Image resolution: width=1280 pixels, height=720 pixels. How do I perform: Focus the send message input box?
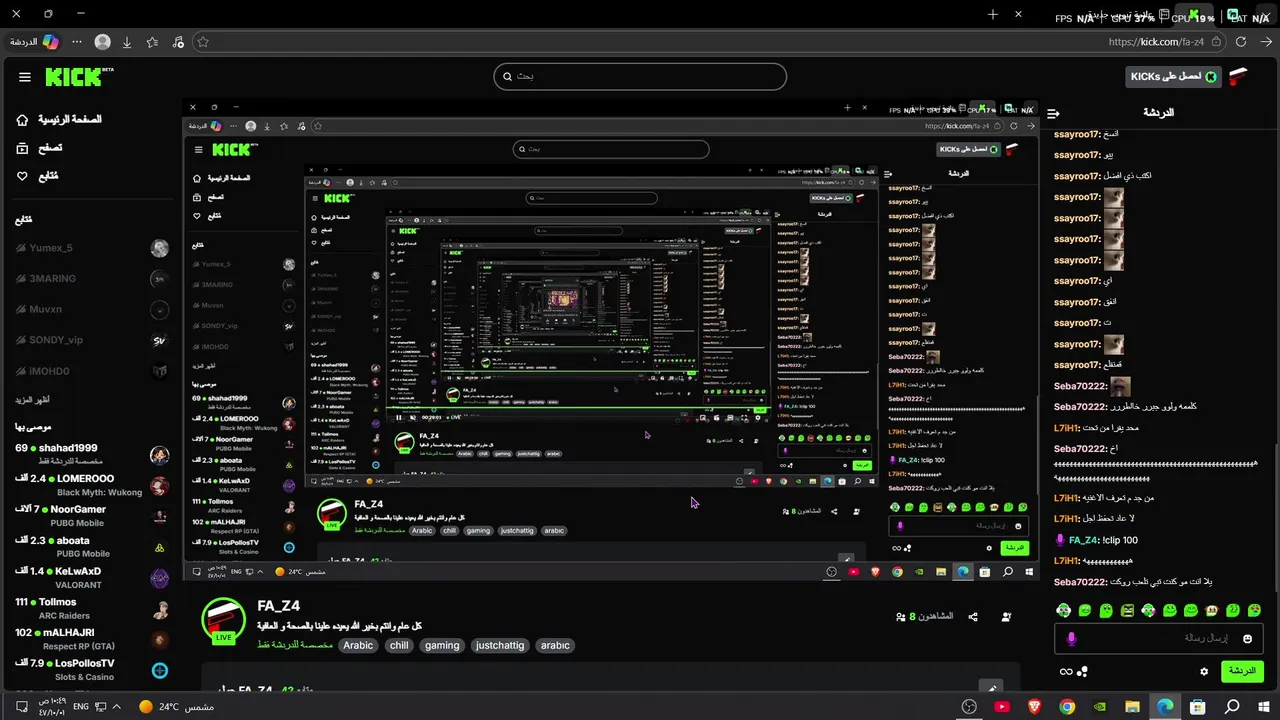(1158, 638)
